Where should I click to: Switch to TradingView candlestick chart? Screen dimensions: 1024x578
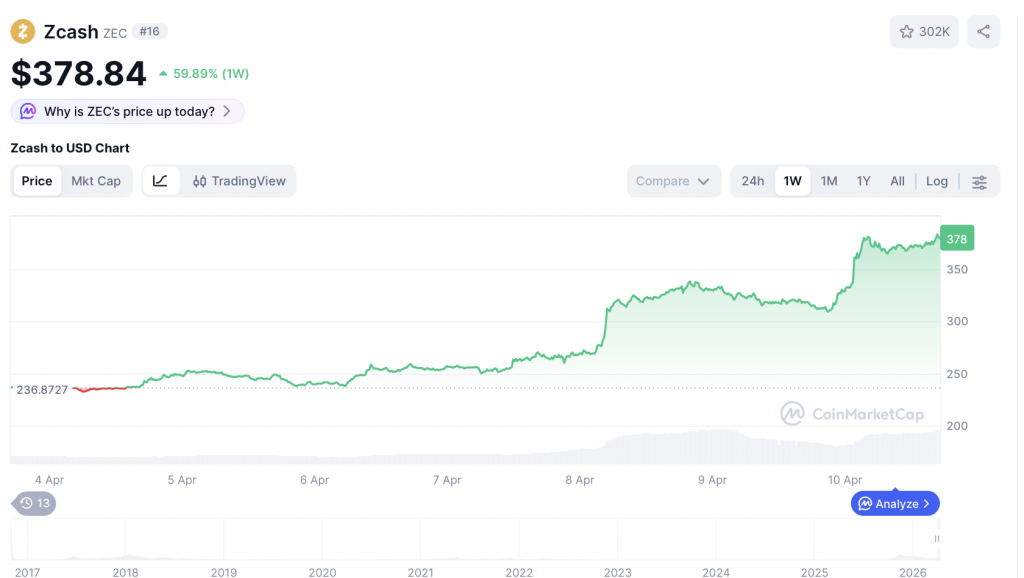coord(239,181)
